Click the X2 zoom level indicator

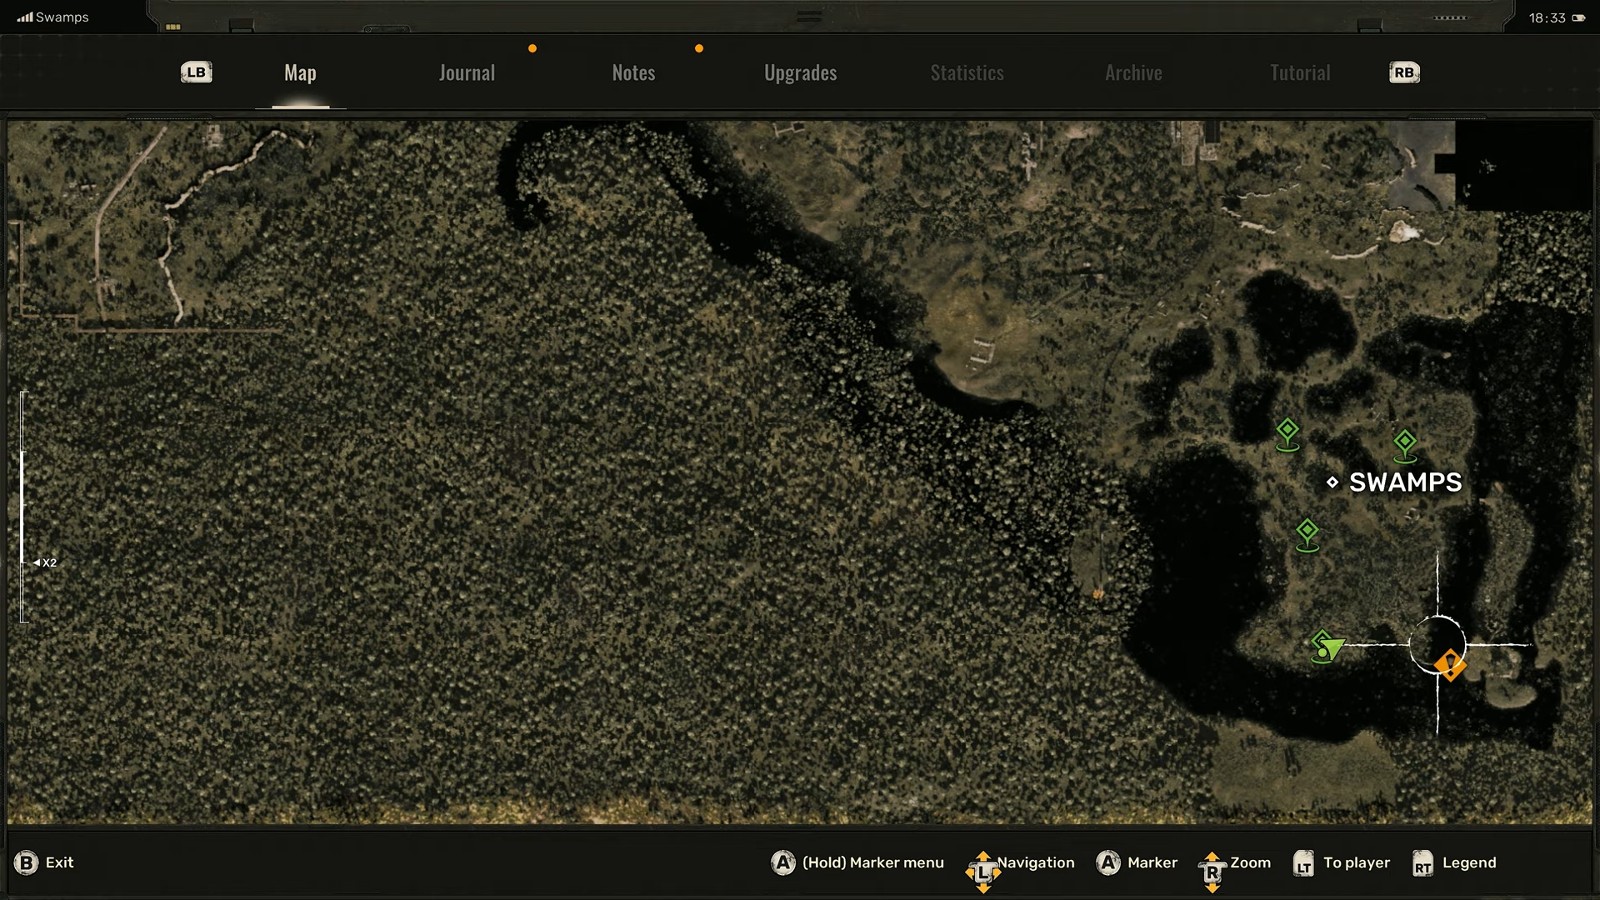(x=46, y=563)
